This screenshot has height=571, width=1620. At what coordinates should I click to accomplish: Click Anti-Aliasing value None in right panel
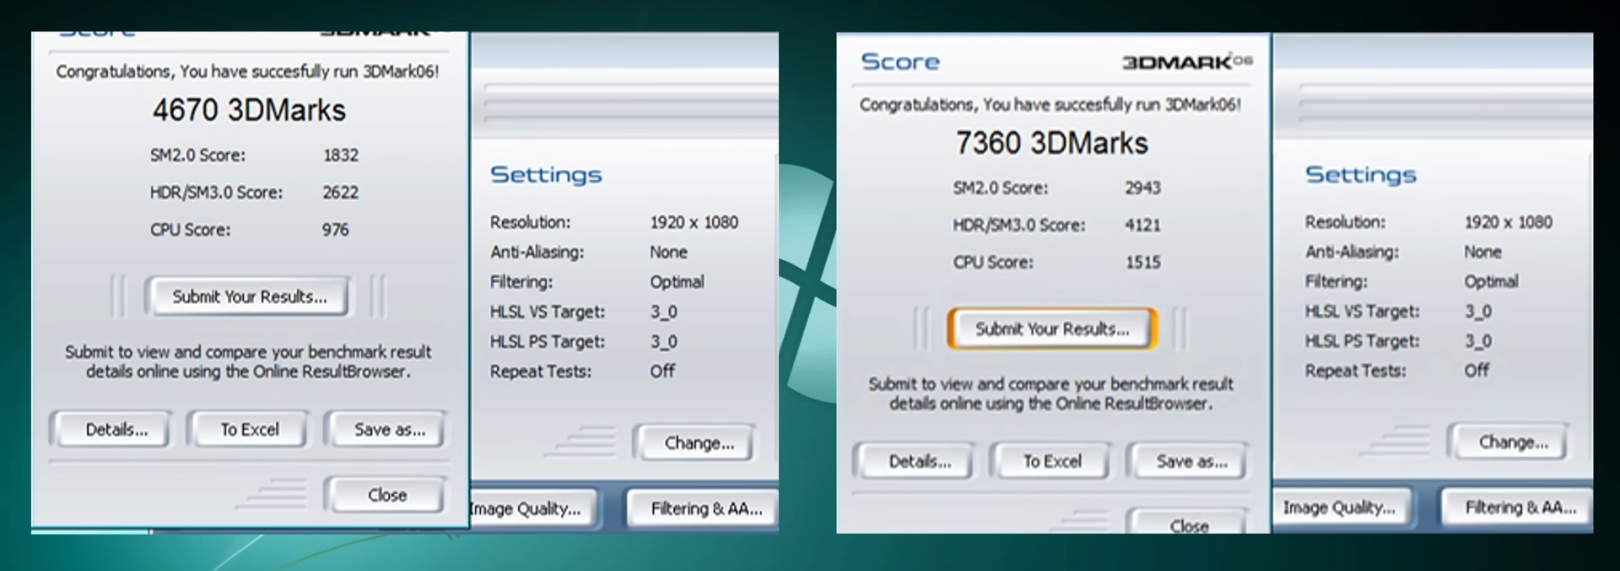[1482, 252]
